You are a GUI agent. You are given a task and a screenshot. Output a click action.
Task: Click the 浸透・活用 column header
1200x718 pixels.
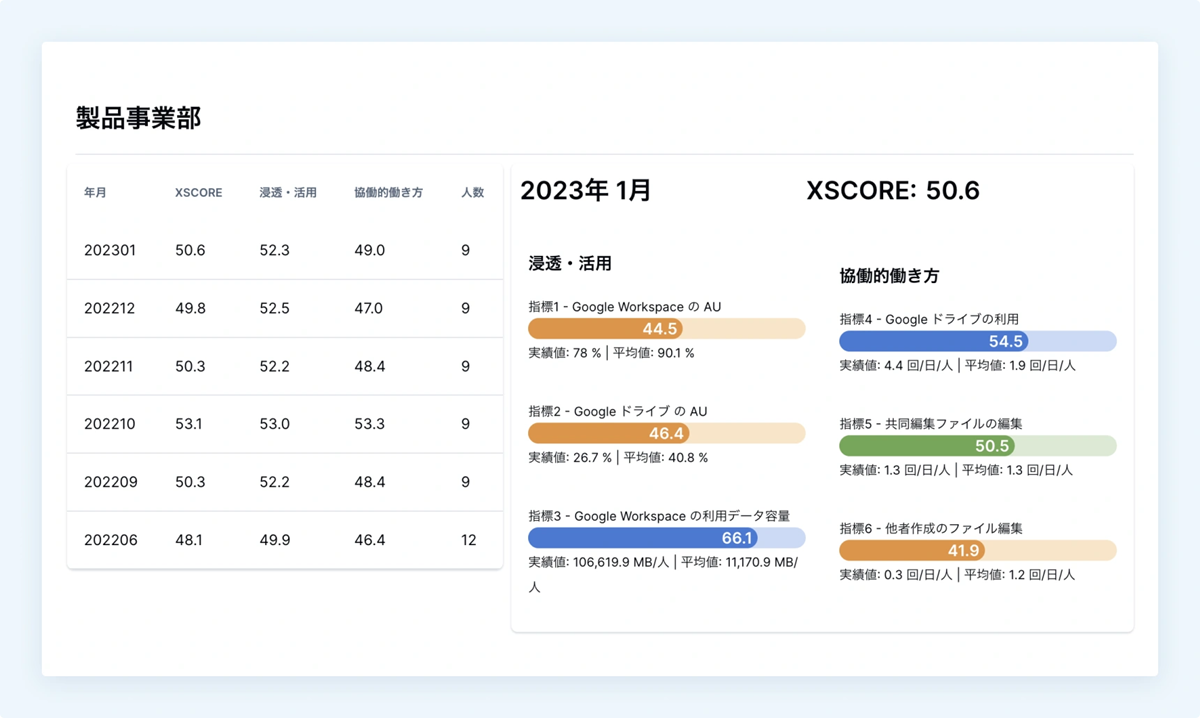288,192
